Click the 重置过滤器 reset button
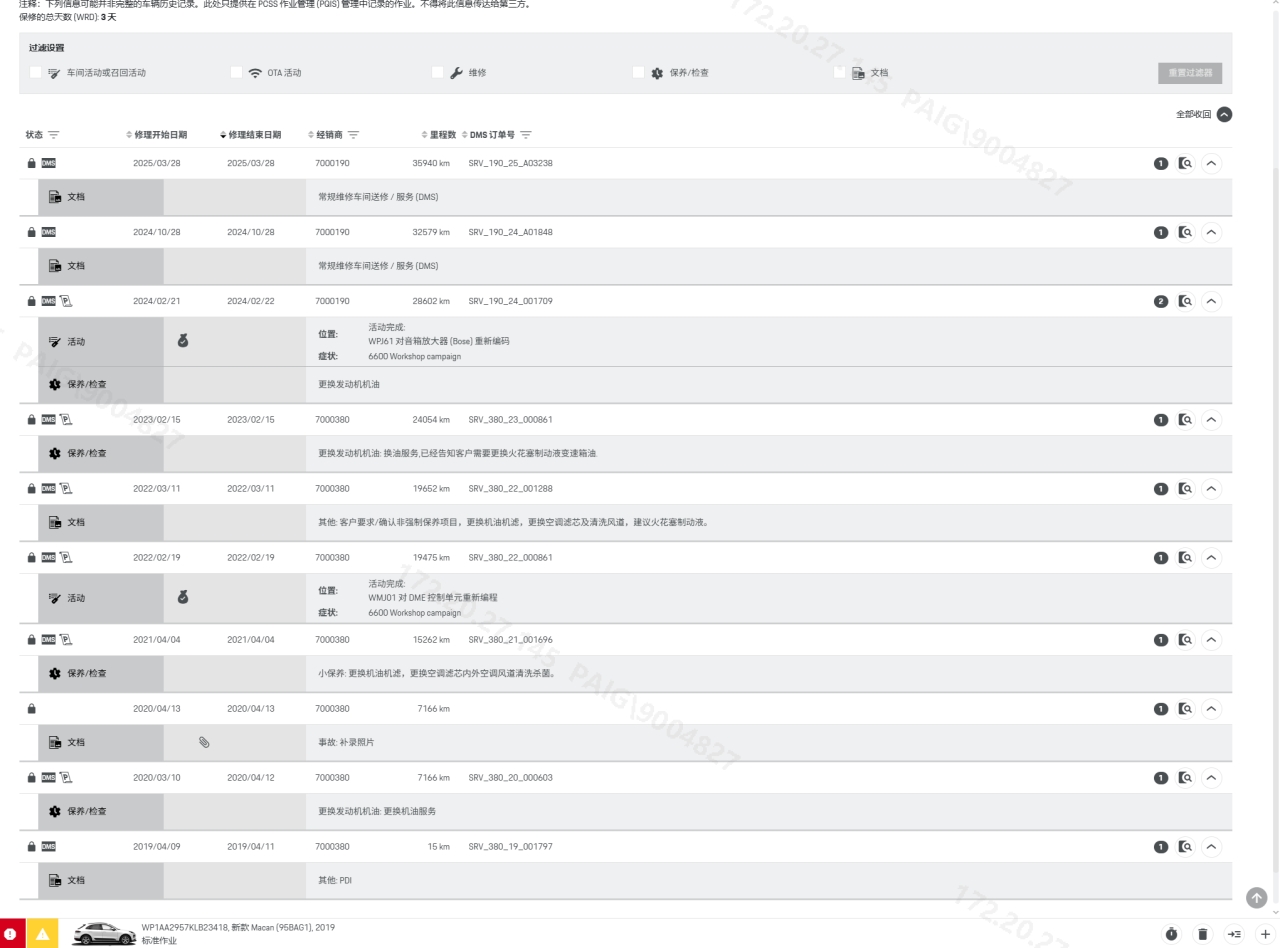 tap(1190, 73)
